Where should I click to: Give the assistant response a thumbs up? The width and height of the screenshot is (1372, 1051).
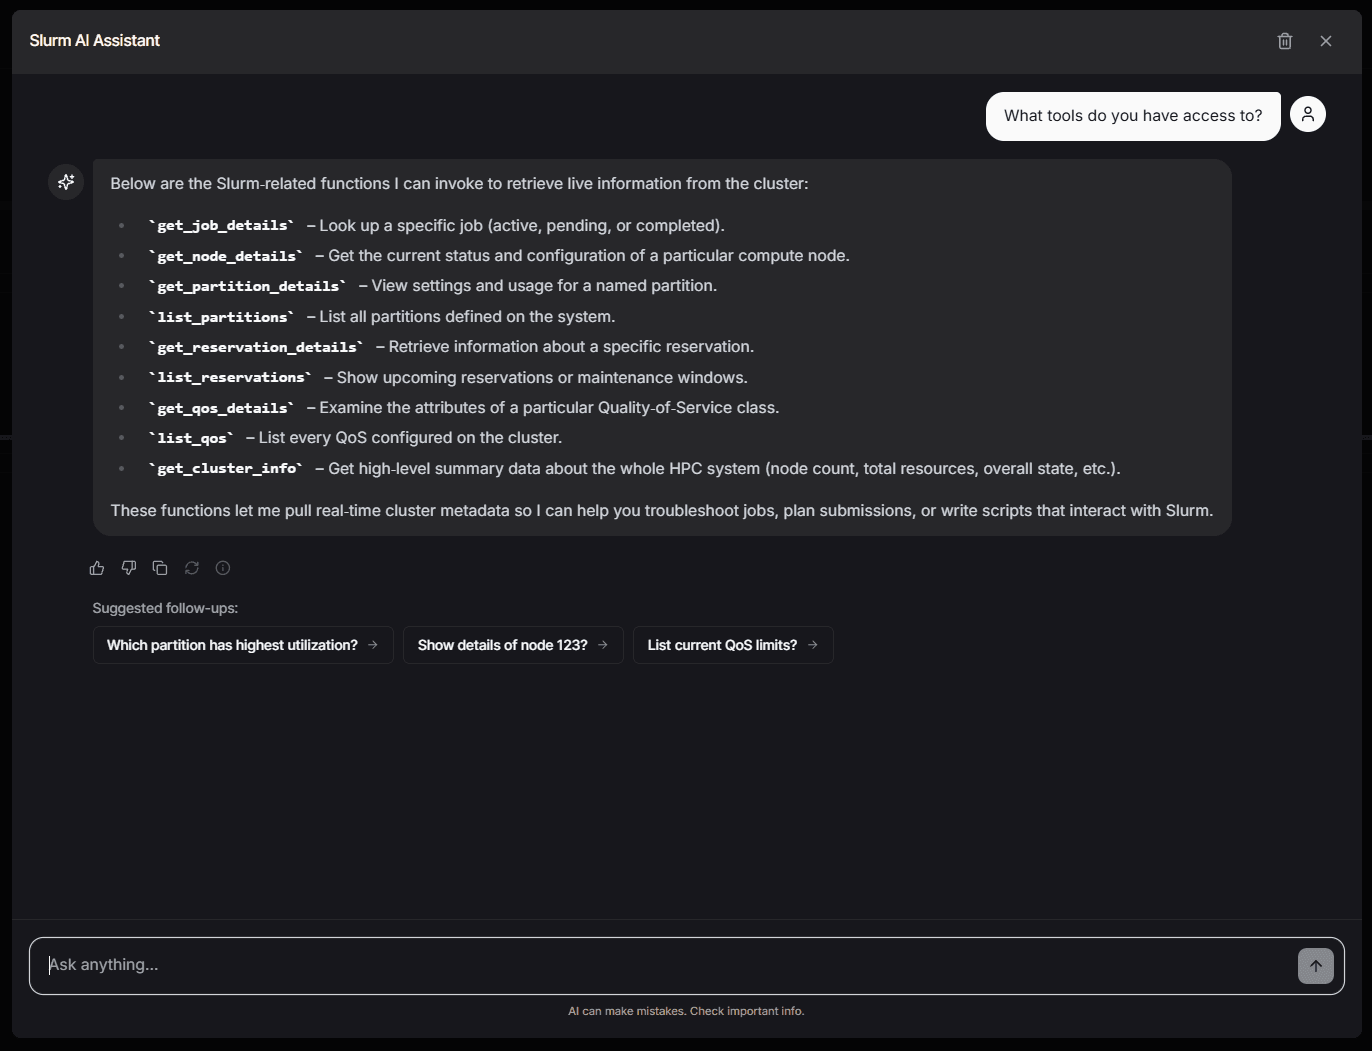point(96,567)
